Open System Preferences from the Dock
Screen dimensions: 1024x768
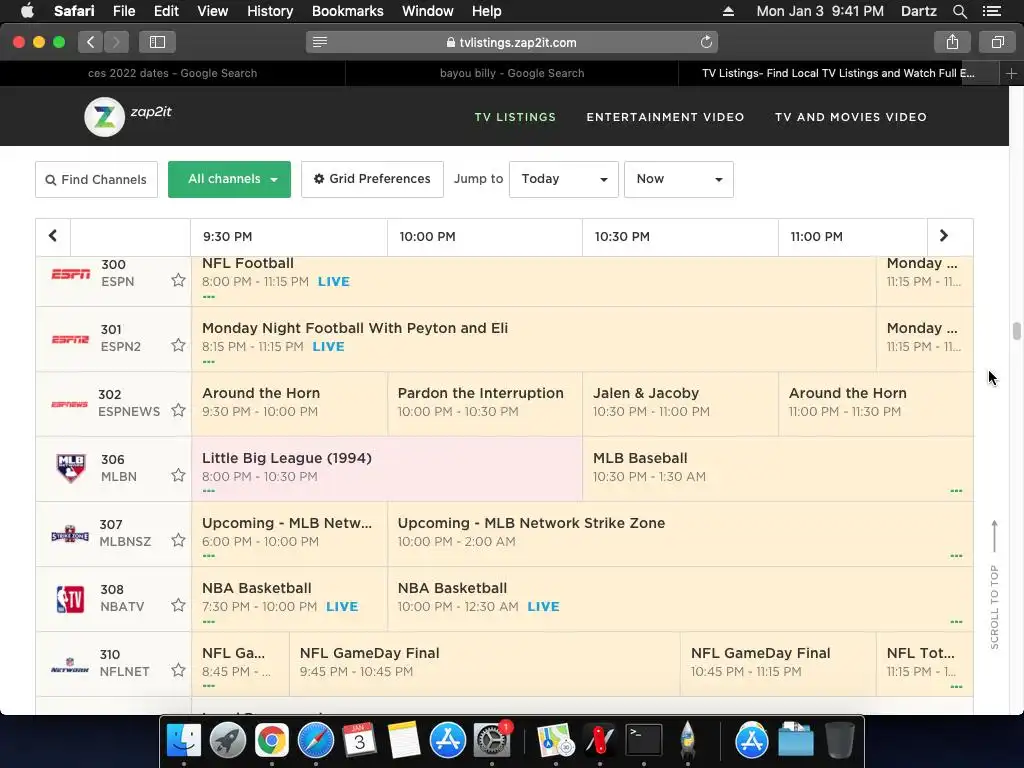click(491, 740)
